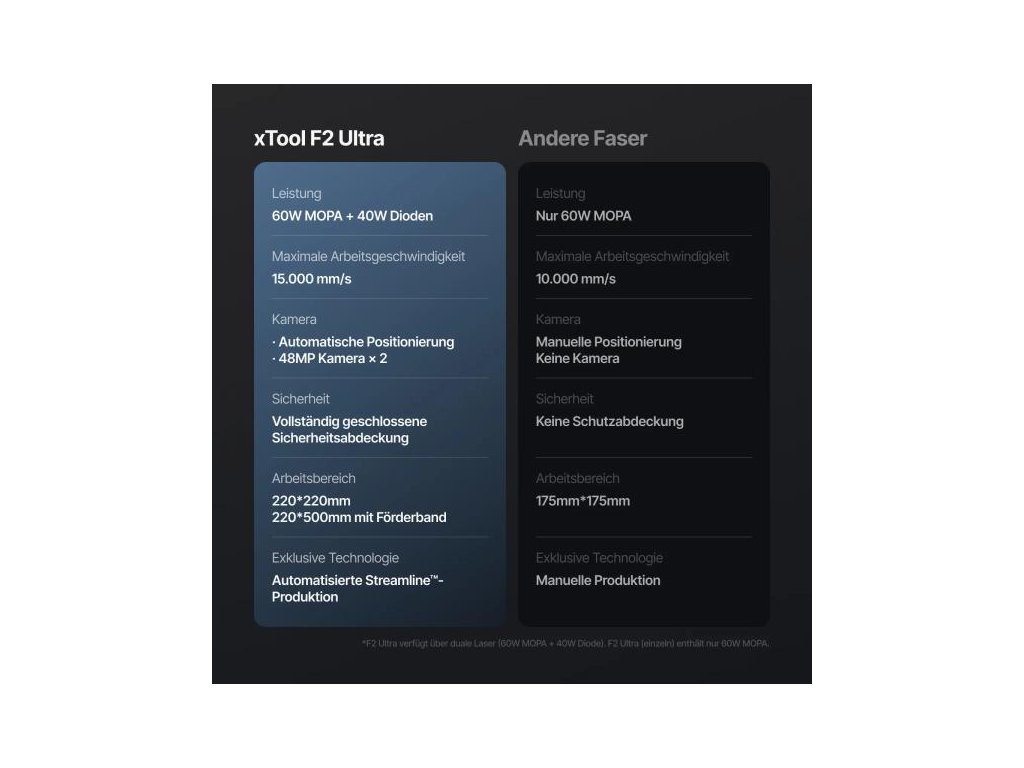Click the "Manuelle Produktion" value

(598, 580)
